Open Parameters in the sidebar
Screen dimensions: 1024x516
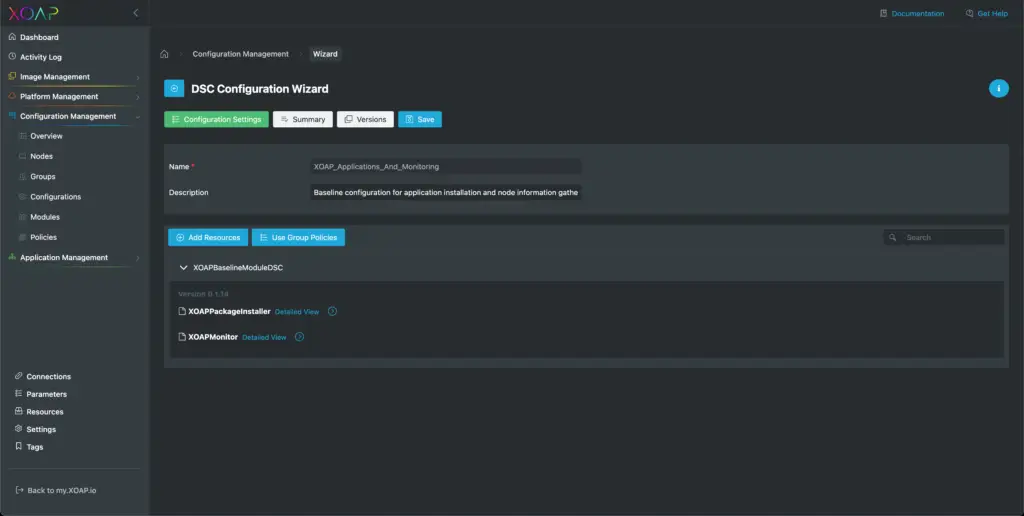click(x=46, y=394)
